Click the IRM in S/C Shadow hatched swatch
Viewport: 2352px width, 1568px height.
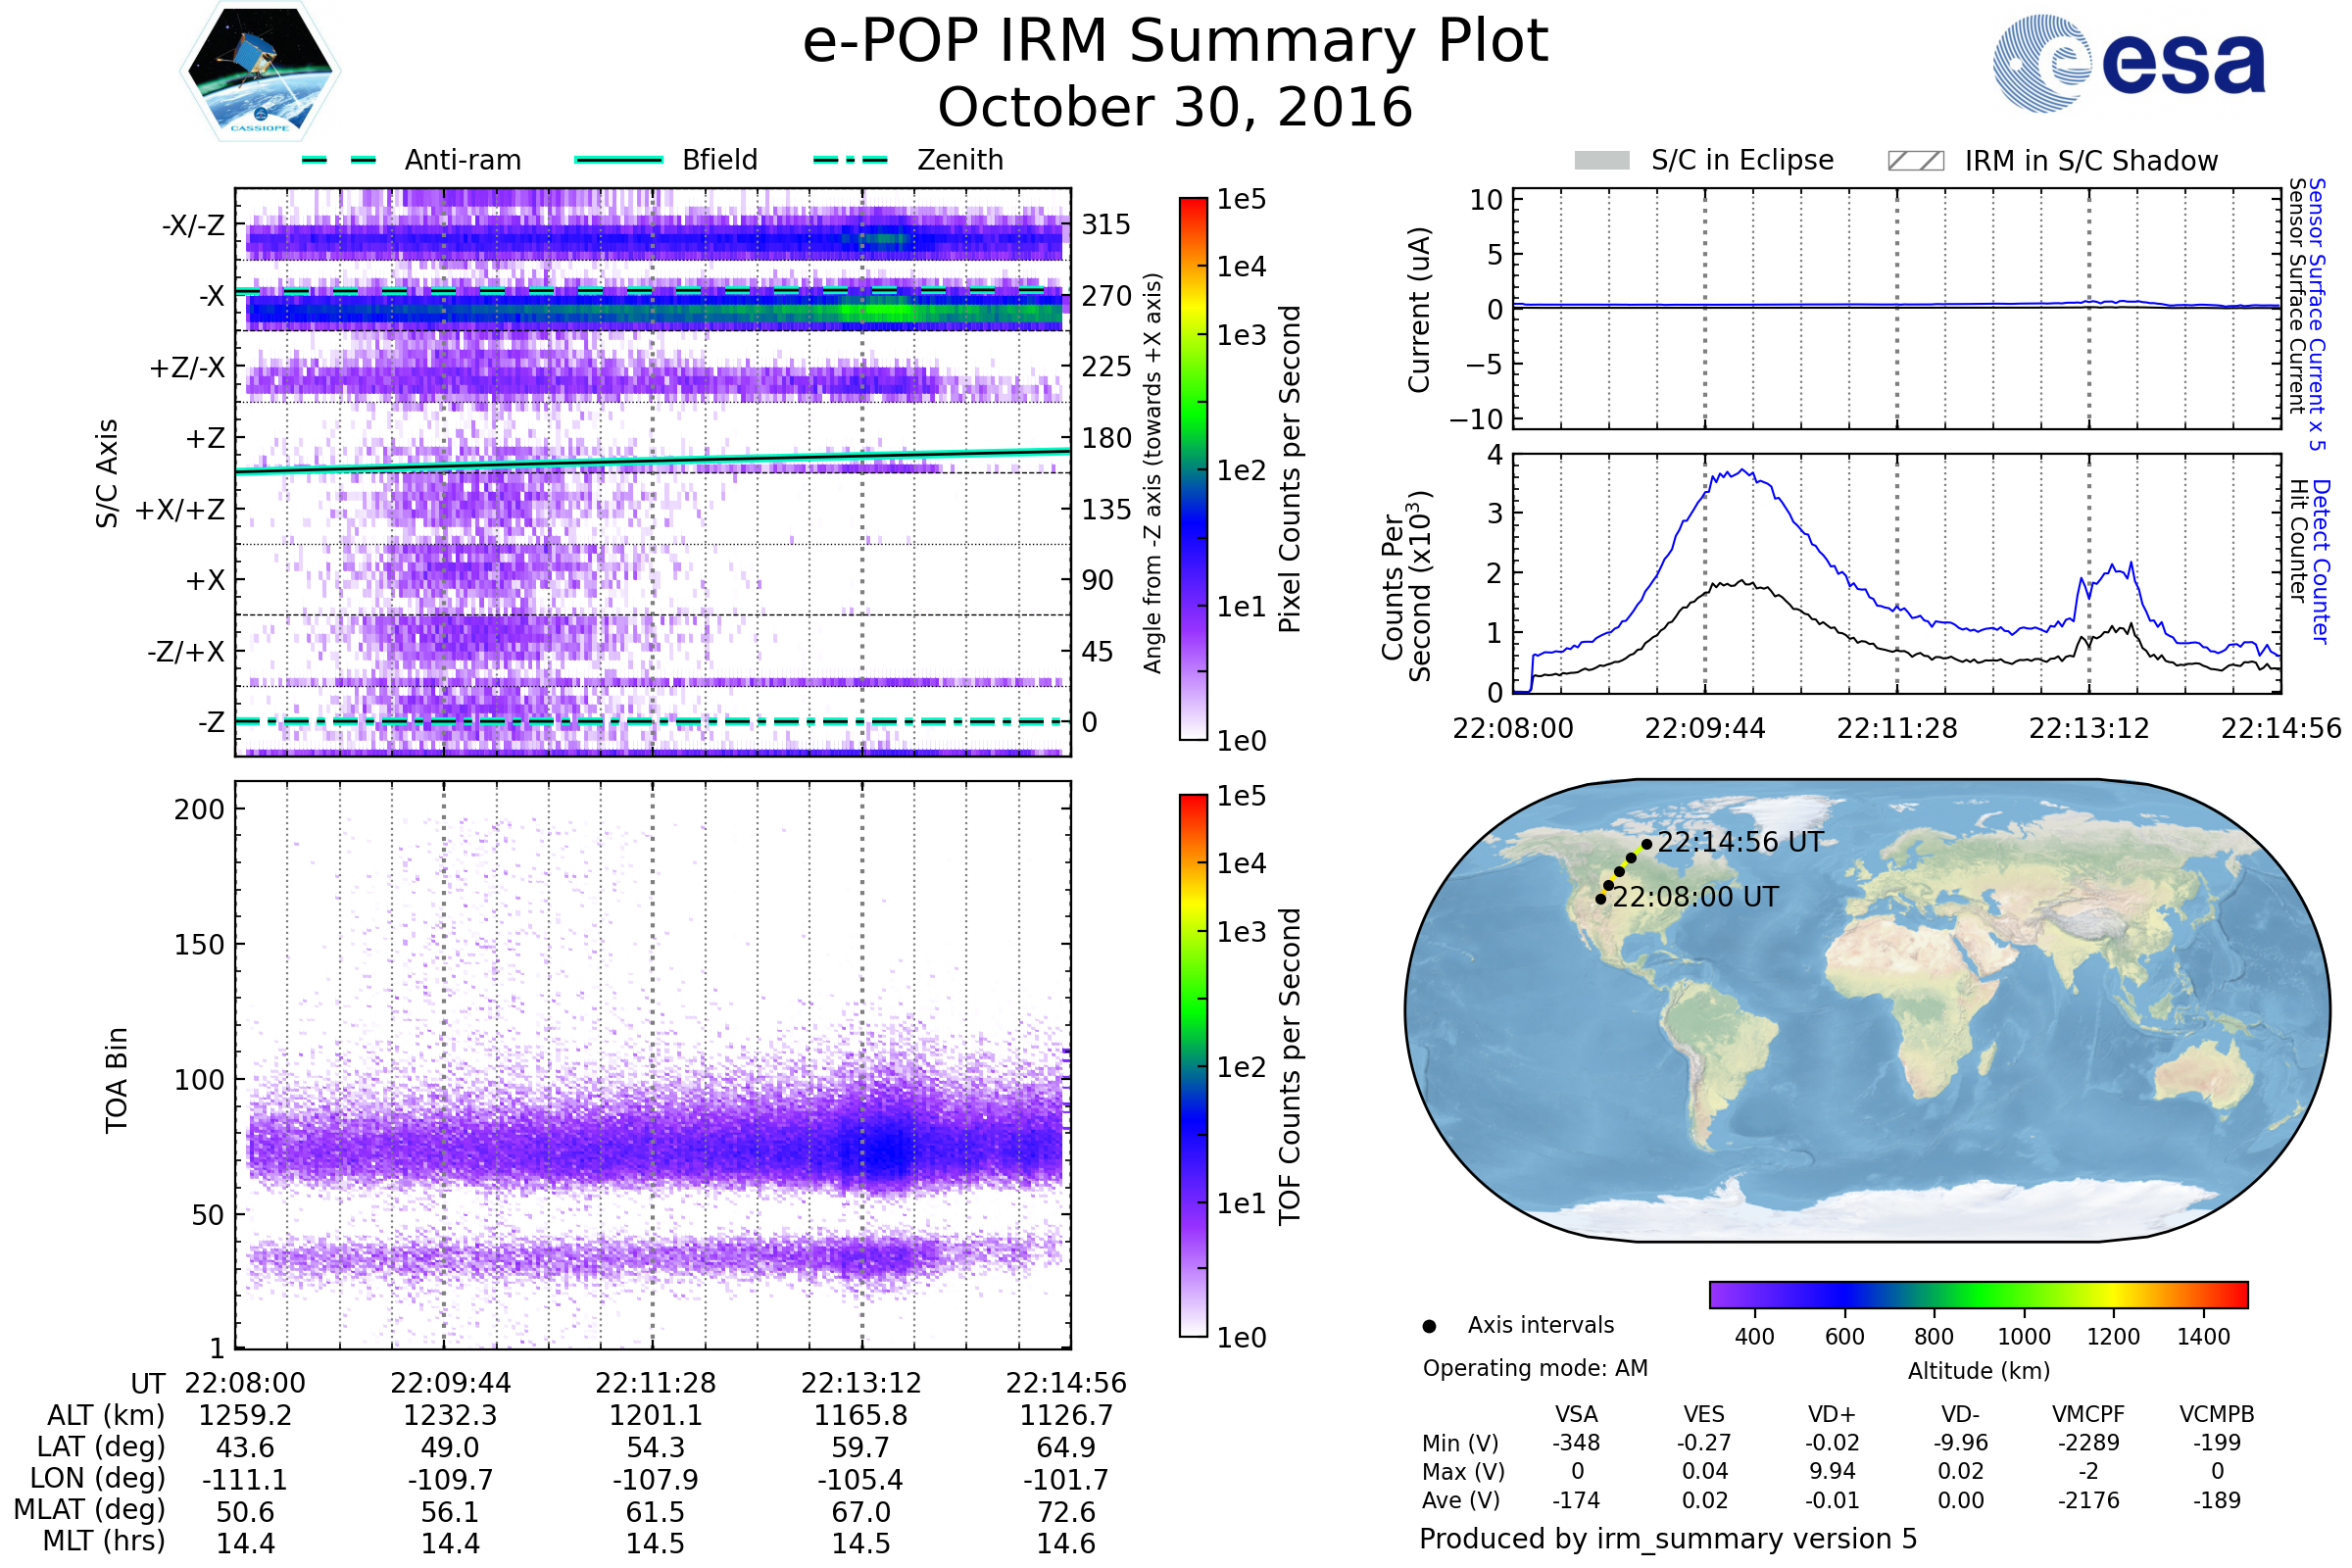point(1915,161)
